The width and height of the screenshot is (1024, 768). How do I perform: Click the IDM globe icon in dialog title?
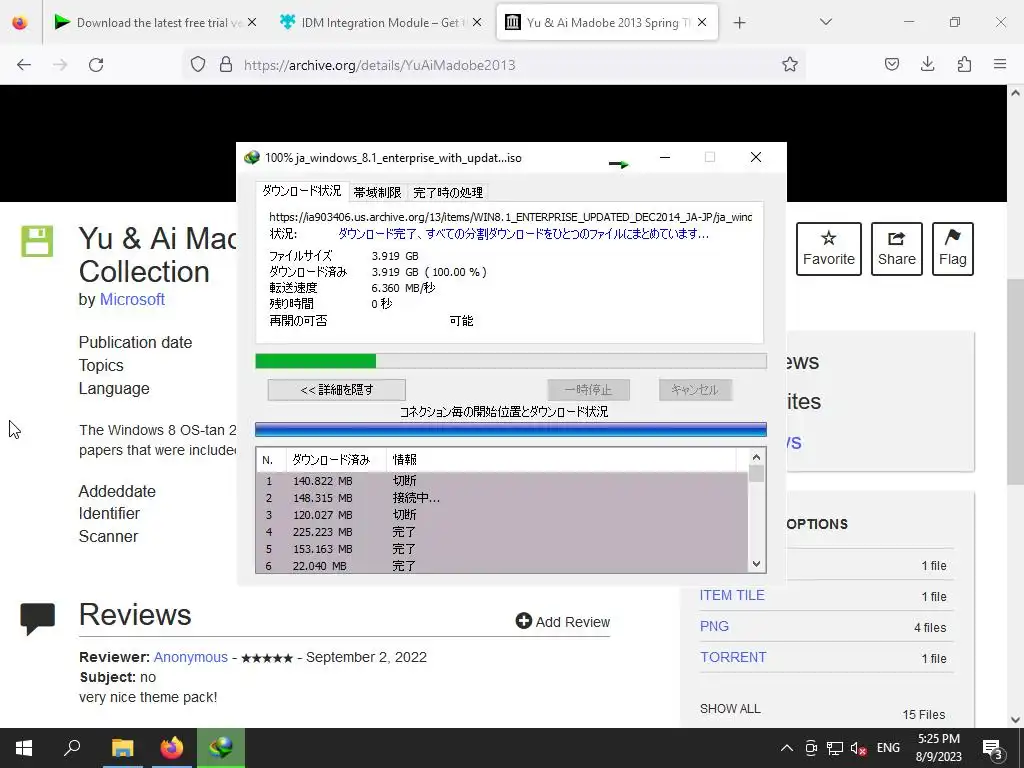tap(251, 157)
